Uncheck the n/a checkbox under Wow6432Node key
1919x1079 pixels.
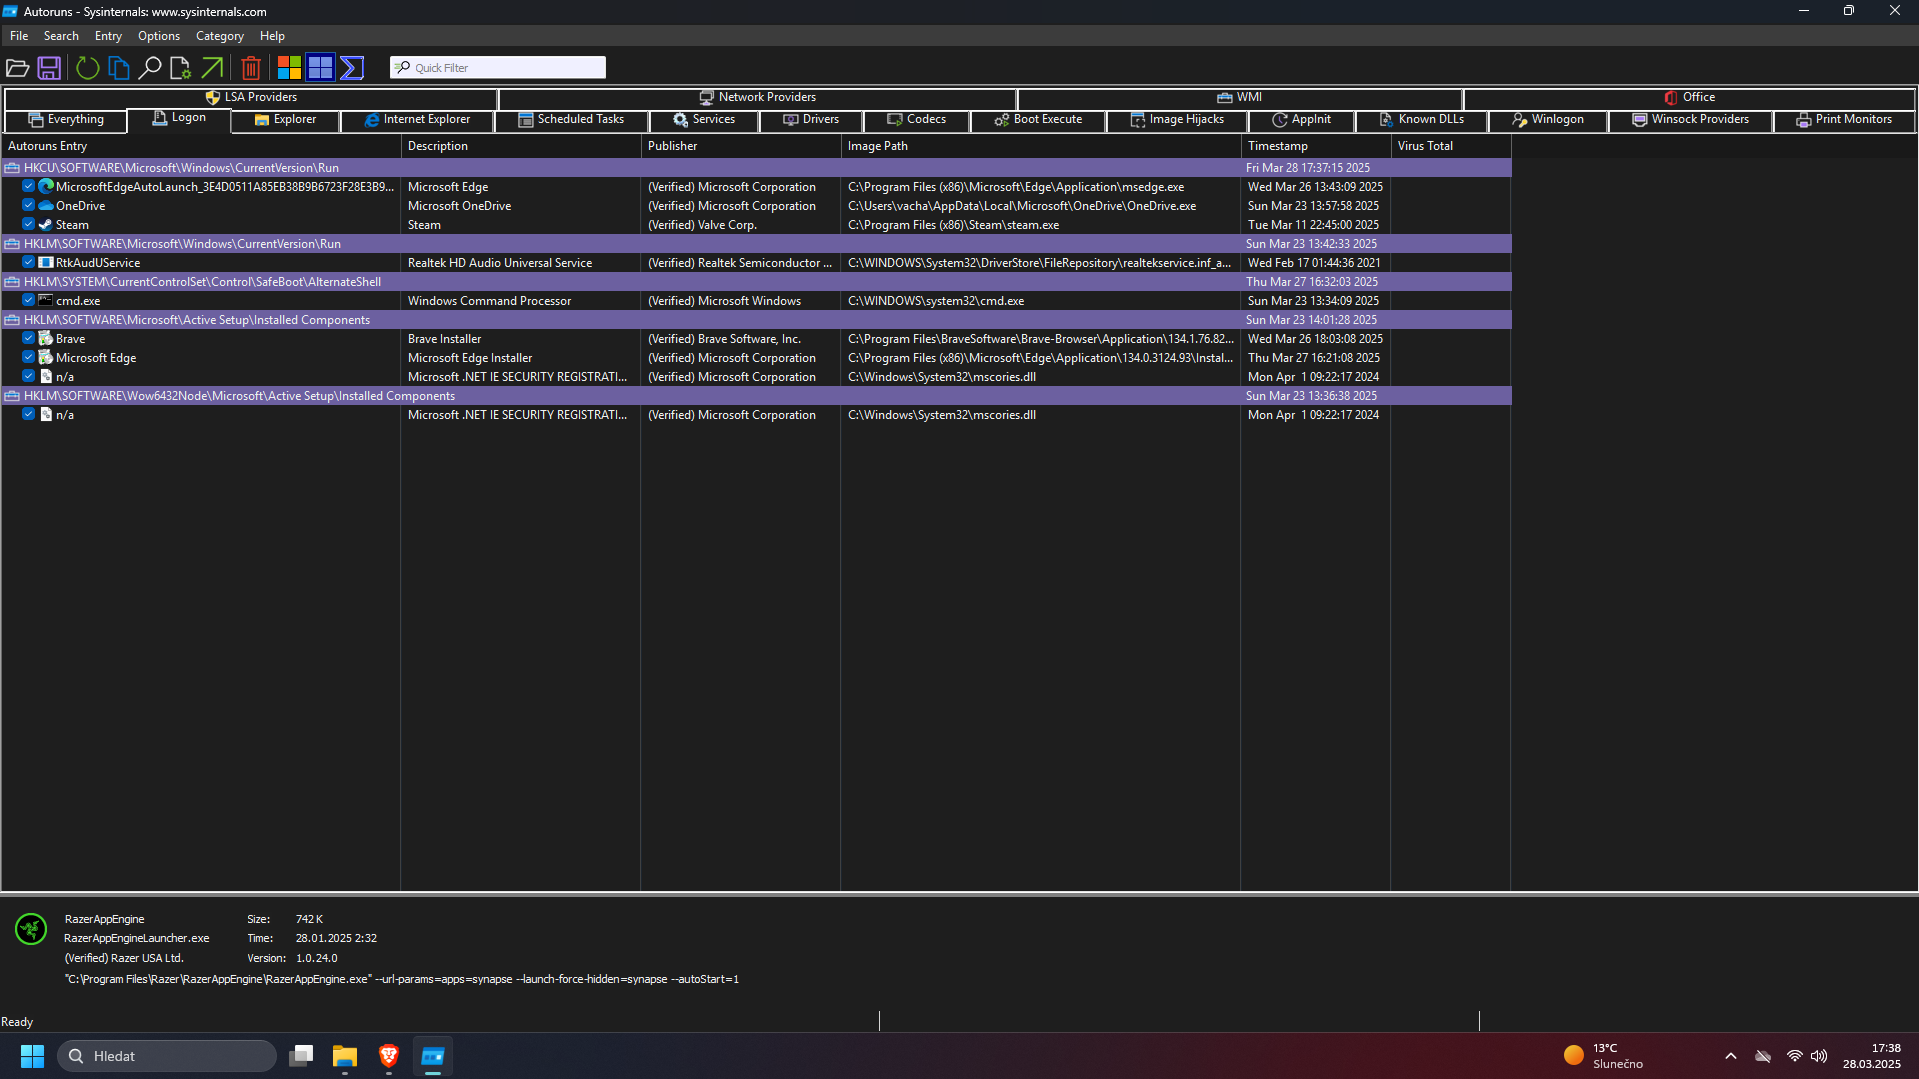[x=29, y=415]
